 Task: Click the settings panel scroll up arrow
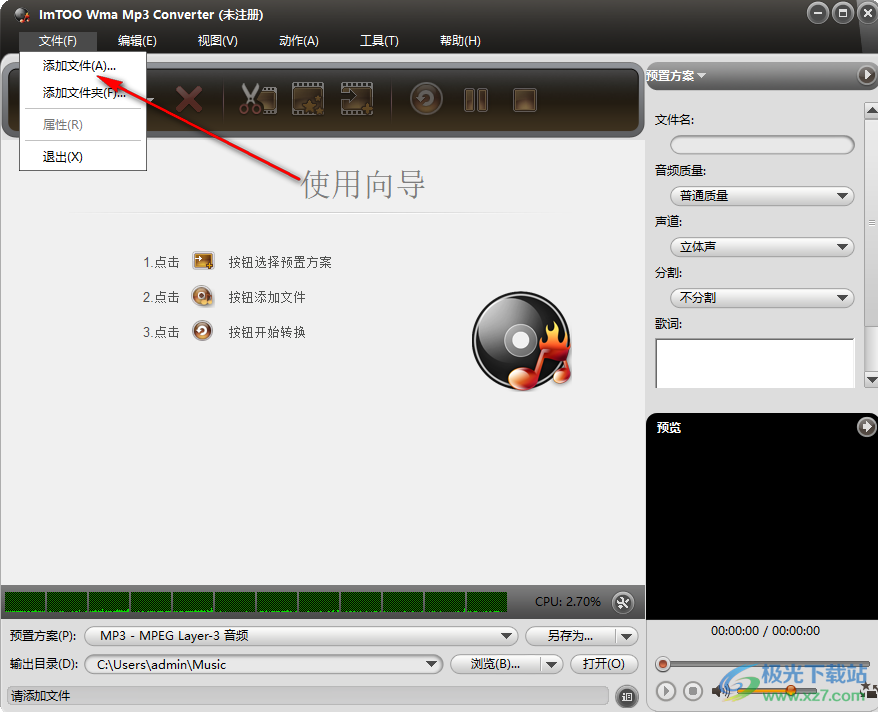click(x=871, y=111)
